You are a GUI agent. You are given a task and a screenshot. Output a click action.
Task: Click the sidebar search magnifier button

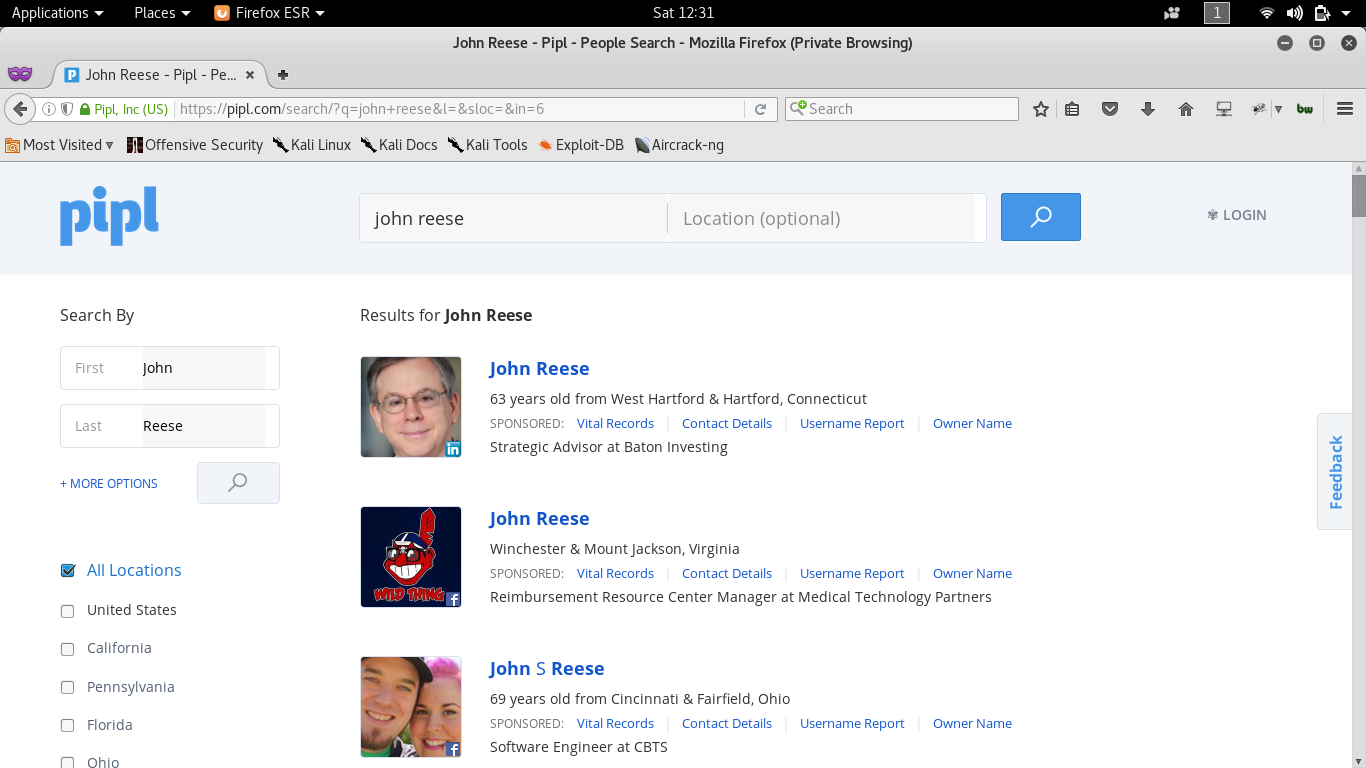pyautogui.click(x=238, y=483)
